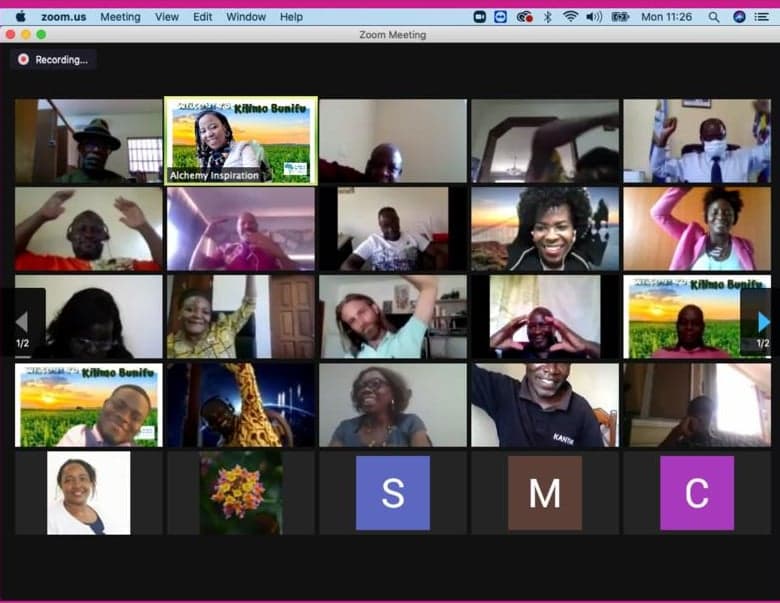Open the Edit menu
780x603 pixels.
(x=202, y=17)
